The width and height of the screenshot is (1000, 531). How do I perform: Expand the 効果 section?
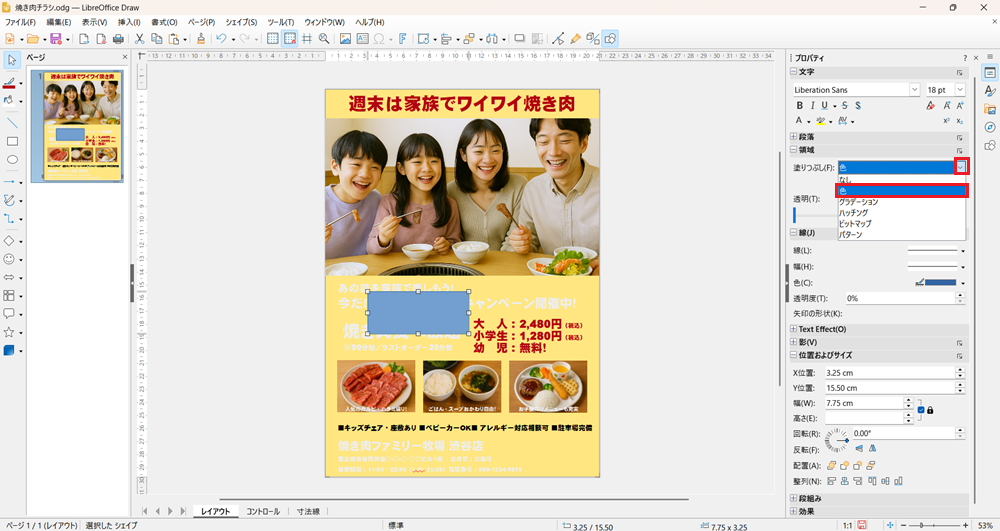(x=793, y=511)
